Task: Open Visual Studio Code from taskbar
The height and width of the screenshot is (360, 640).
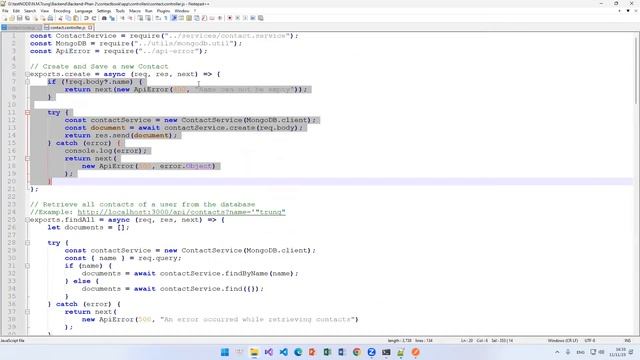Action: [x=283, y=352]
